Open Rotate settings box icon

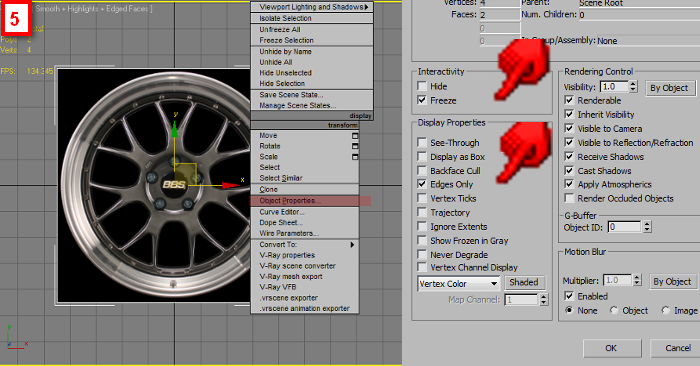355,146
